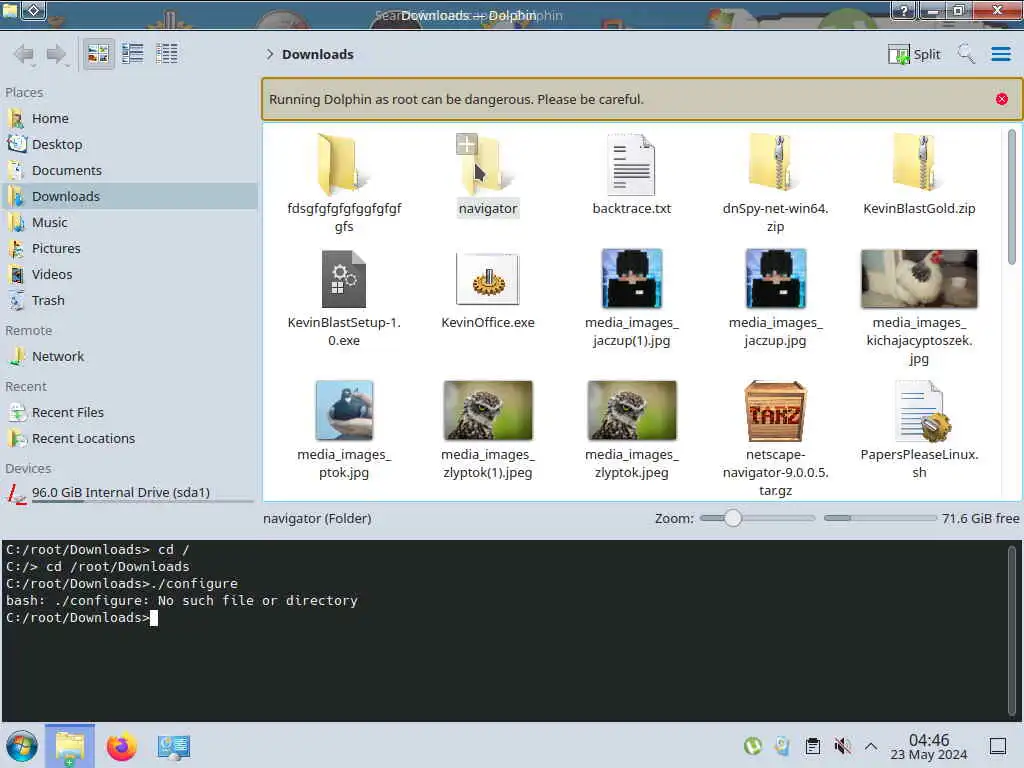Click the titlebar pin on desktops icon
Viewport: 1024px width, 768px height.
click(34, 10)
